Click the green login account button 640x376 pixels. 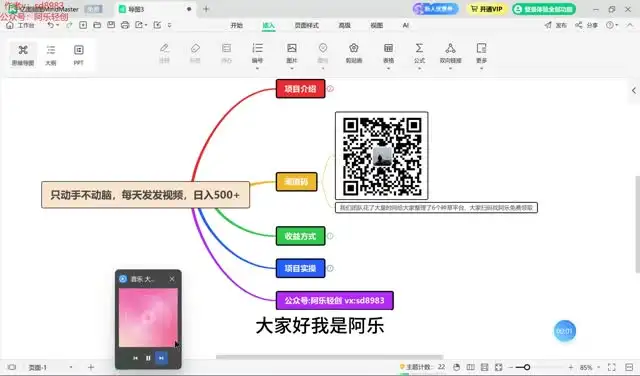(x=544, y=9)
